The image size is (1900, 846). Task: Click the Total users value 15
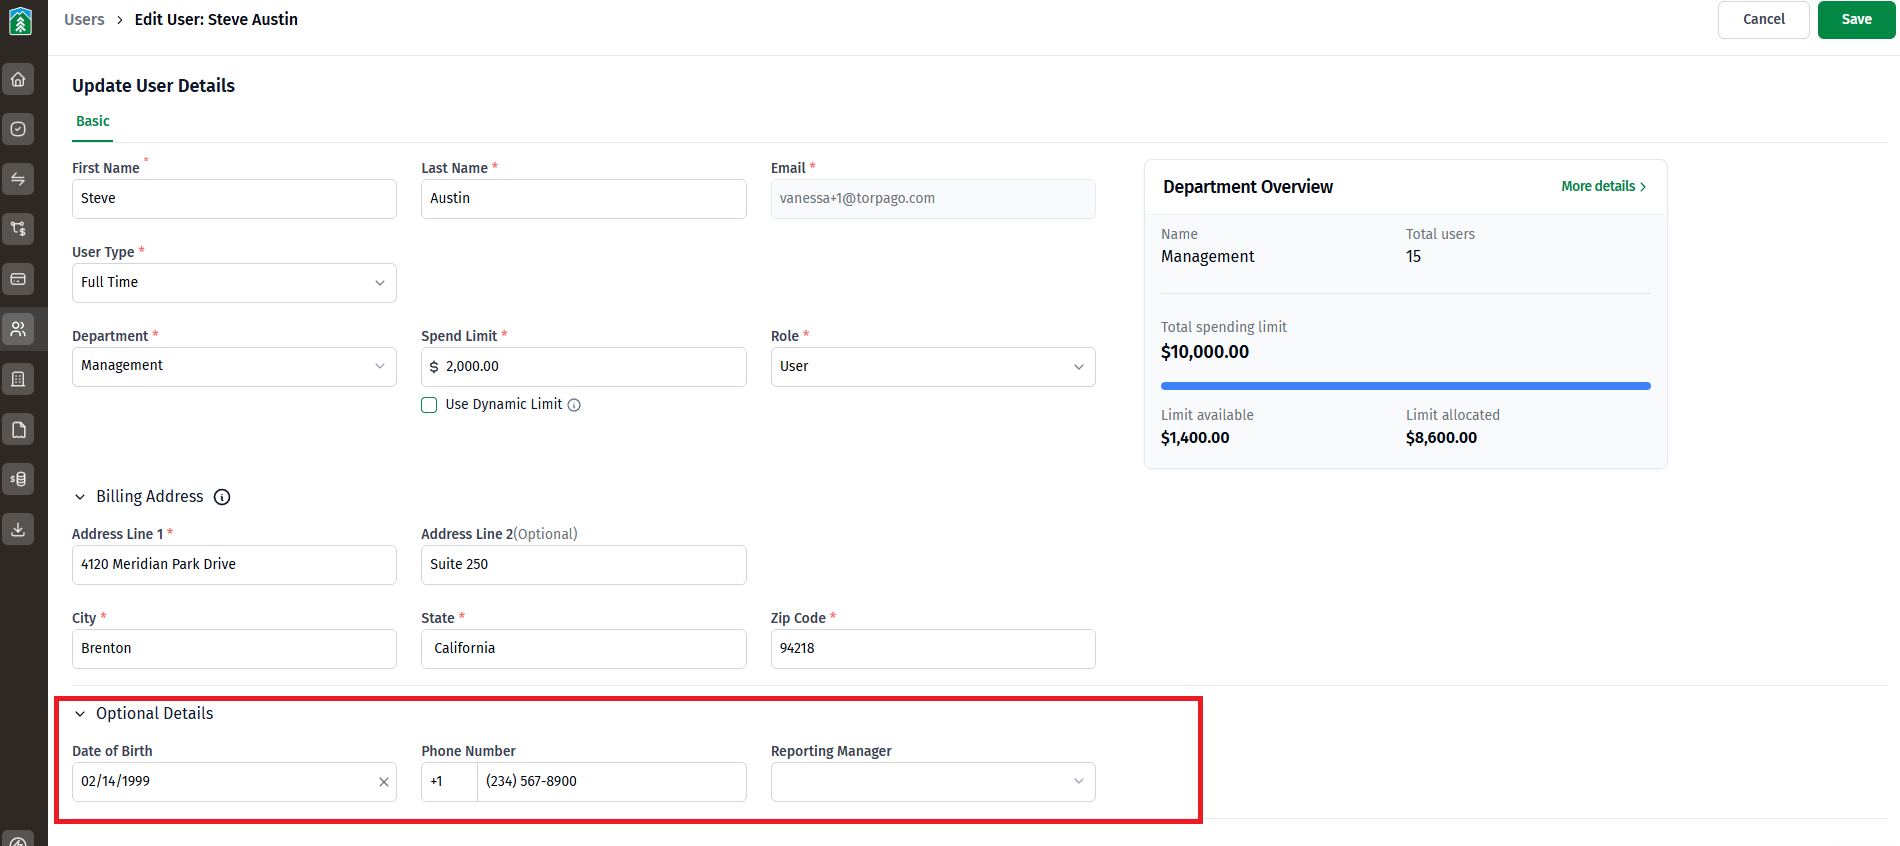1413,257
